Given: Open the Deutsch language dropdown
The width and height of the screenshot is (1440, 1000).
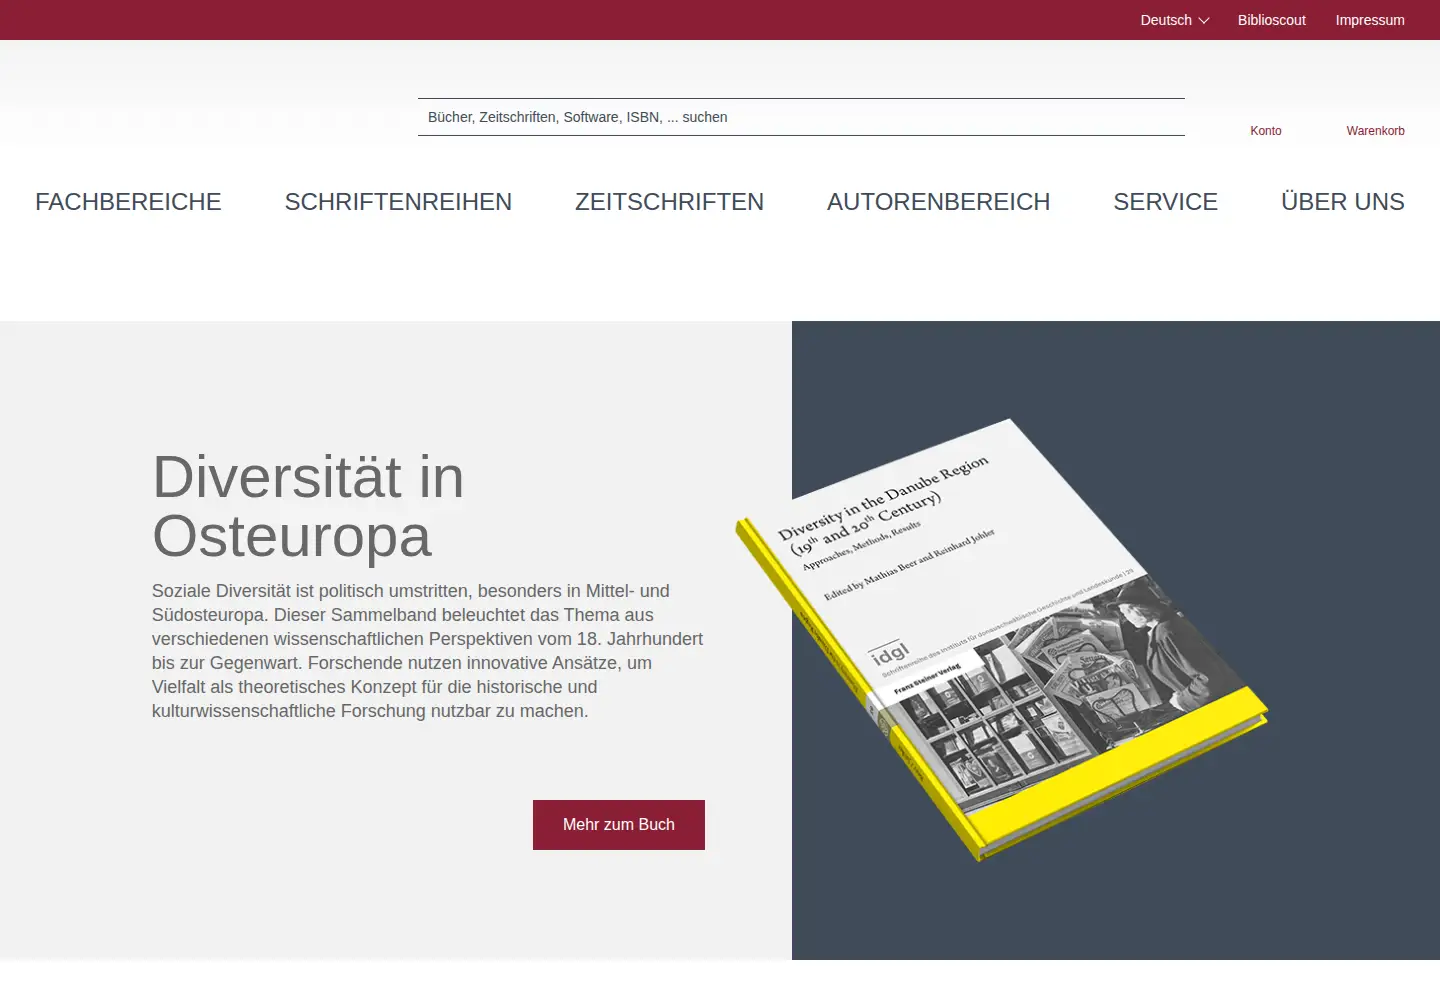Looking at the screenshot, I should pyautogui.click(x=1174, y=20).
